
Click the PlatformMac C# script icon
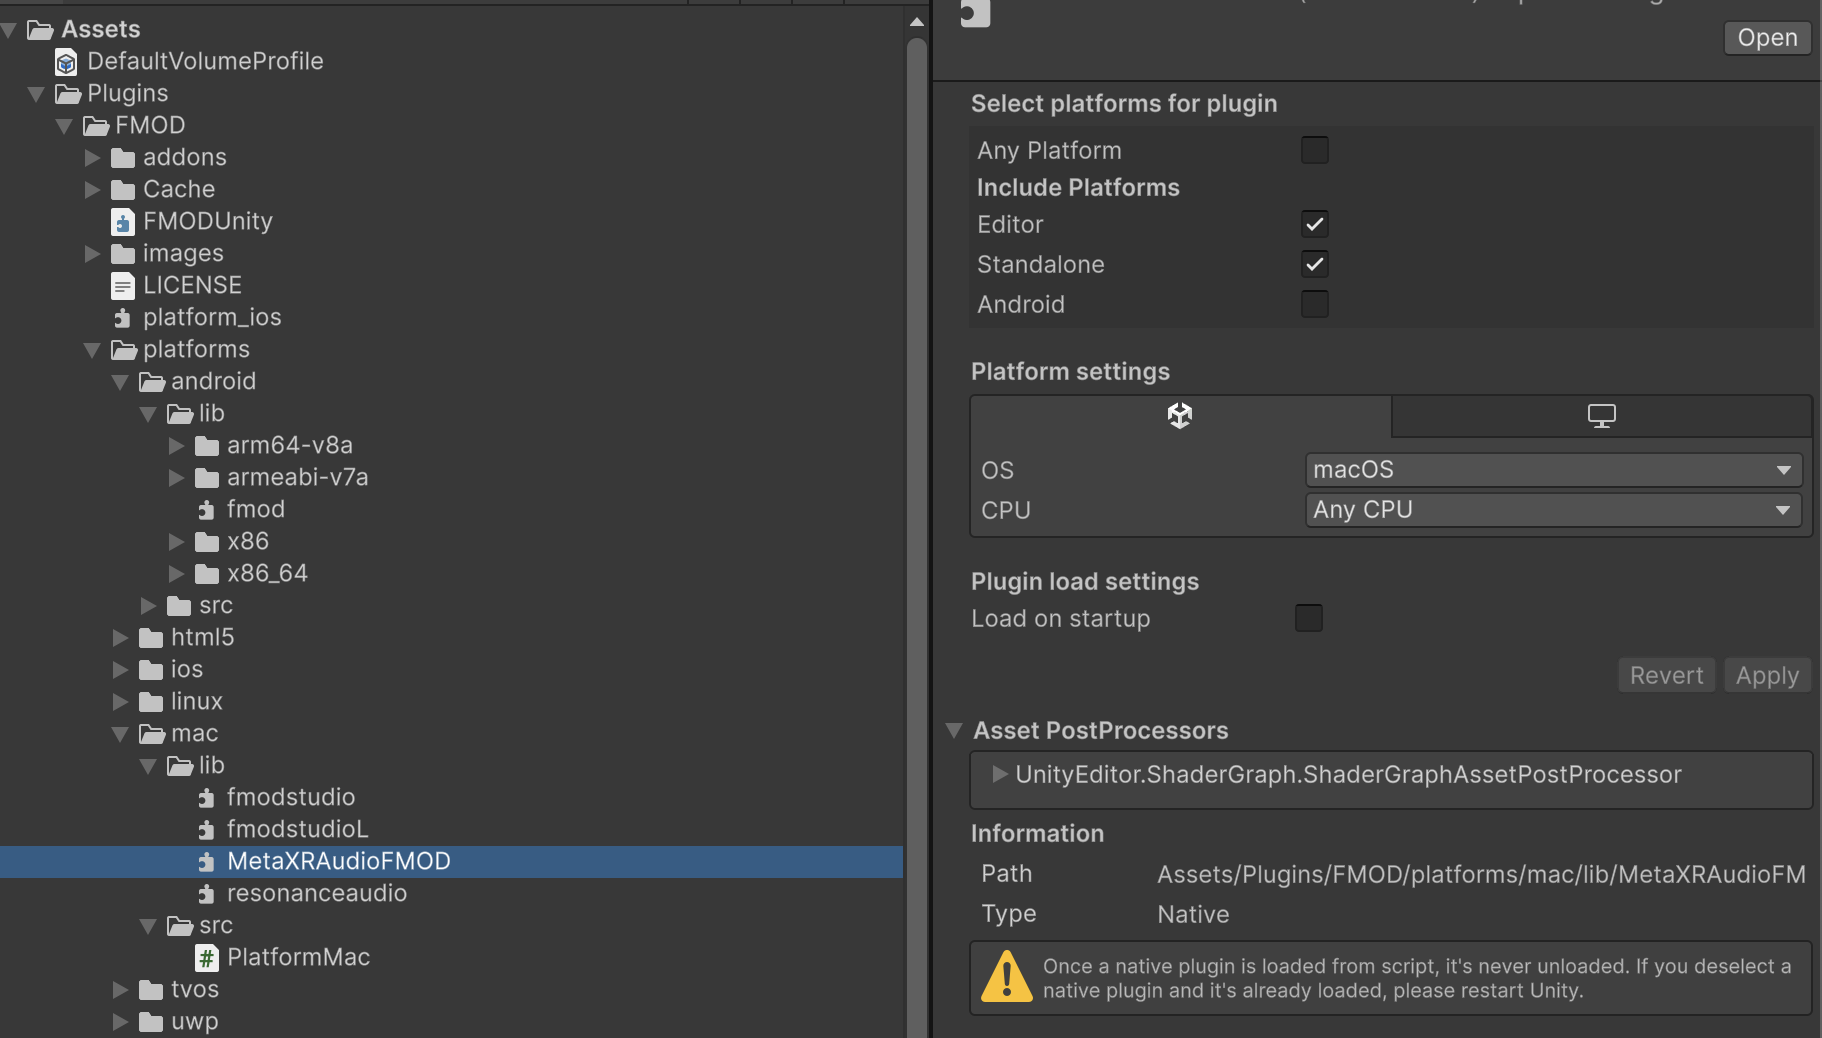pyautogui.click(x=206, y=958)
